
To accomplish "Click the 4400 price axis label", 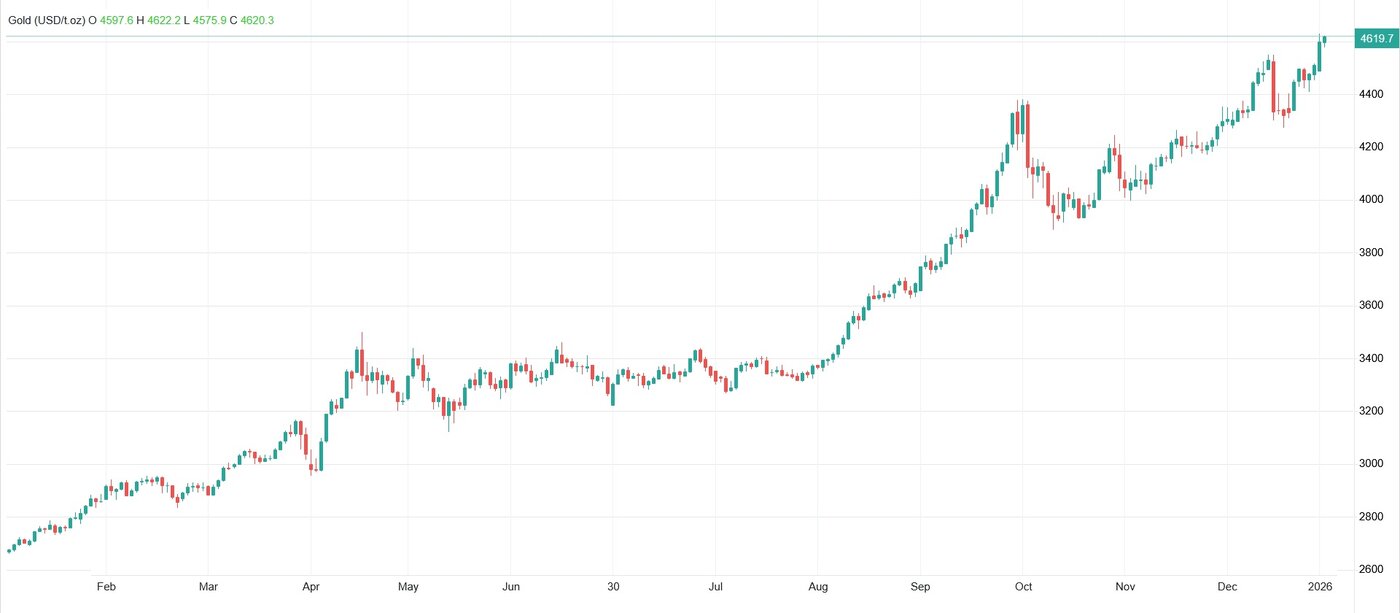I will click(x=1371, y=95).
